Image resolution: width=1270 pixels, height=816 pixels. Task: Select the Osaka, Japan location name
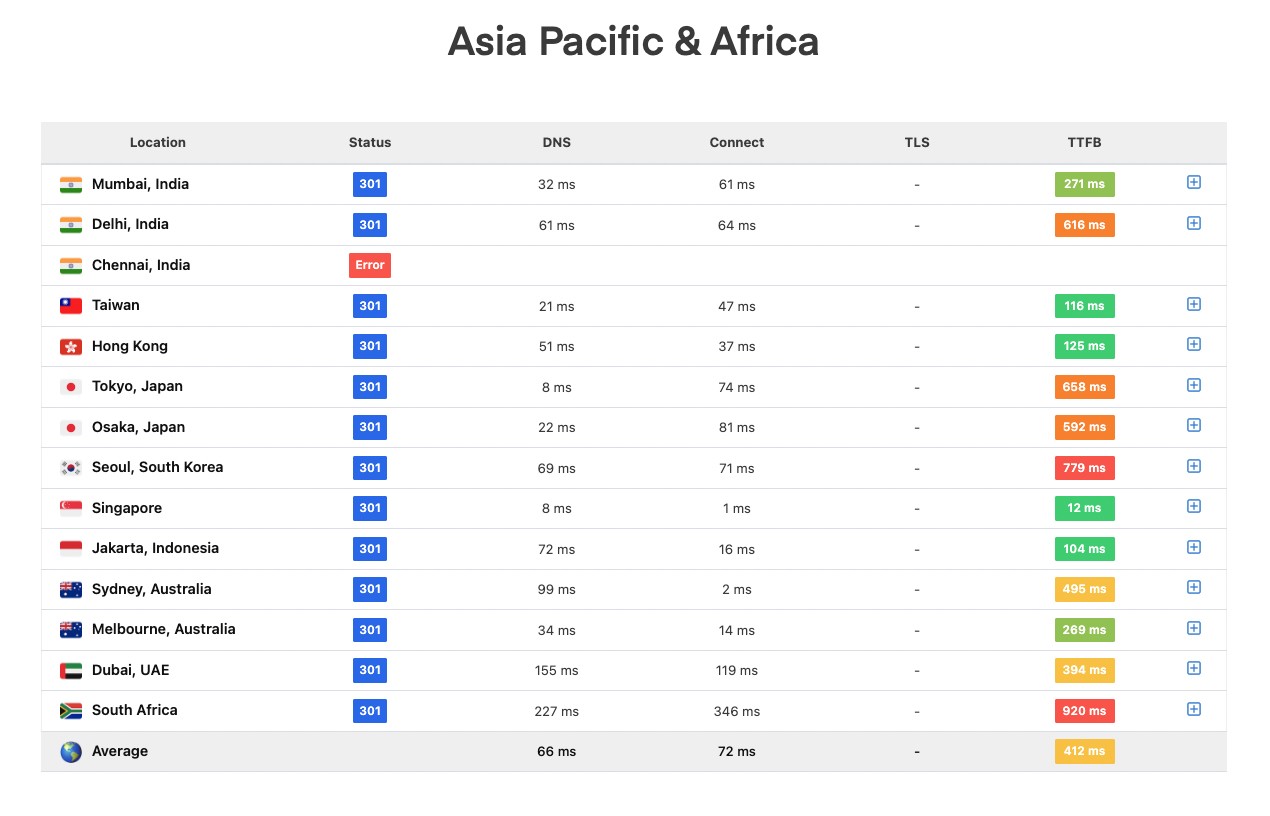click(x=138, y=427)
